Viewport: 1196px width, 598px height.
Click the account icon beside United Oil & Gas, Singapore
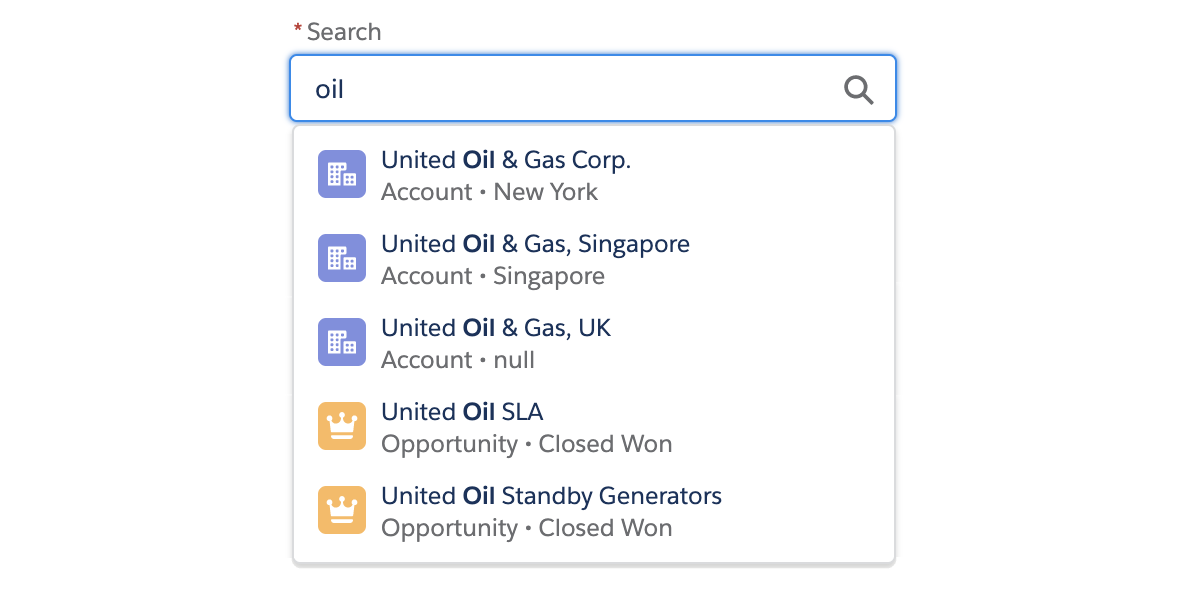coord(341,258)
